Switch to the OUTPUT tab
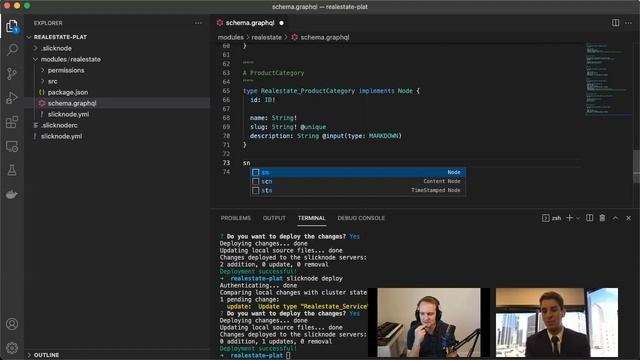The height and width of the screenshot is (360, 640). click(274, 218)
